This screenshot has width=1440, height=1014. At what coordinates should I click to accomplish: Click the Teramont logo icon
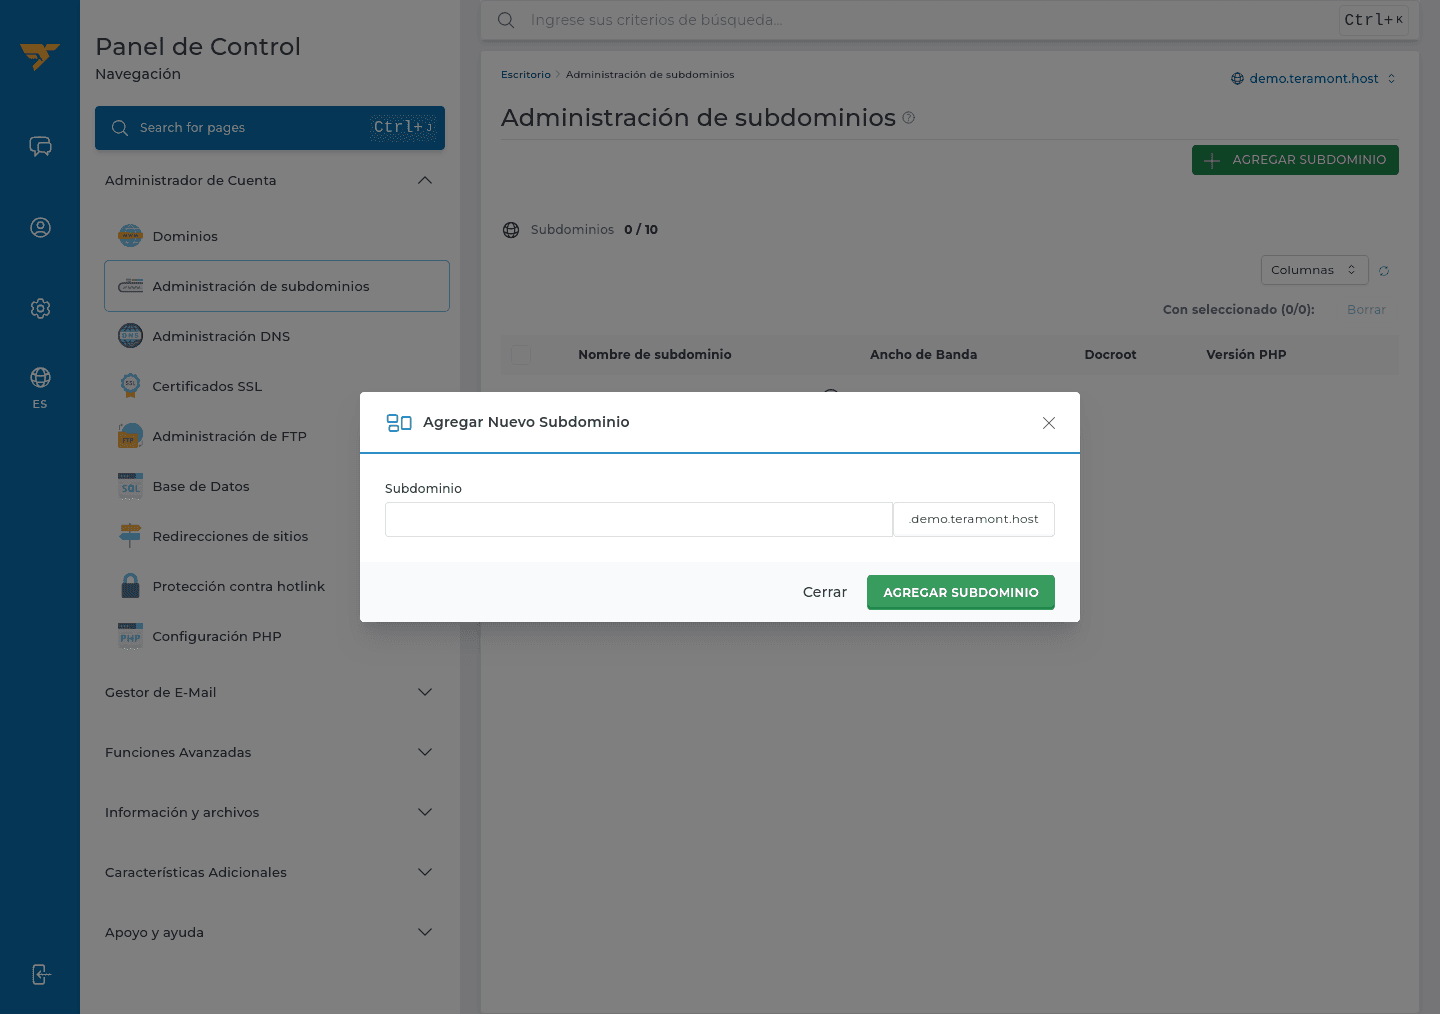(x=40, y=56)
